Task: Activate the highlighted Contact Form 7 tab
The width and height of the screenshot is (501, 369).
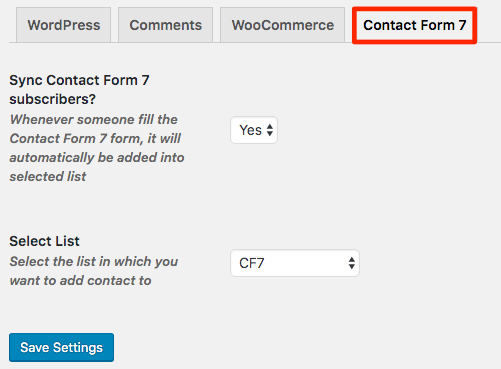Action: (x=414, y=25)
